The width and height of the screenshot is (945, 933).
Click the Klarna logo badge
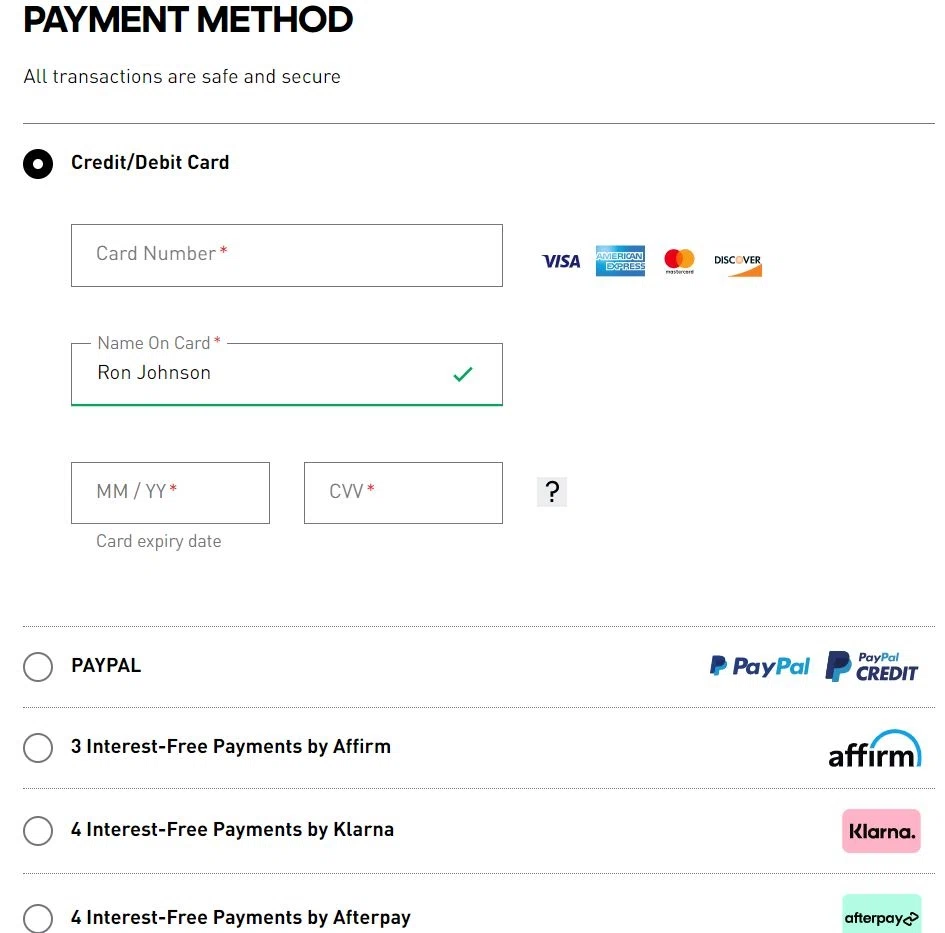pyautogui.click(x=881, y=830)
